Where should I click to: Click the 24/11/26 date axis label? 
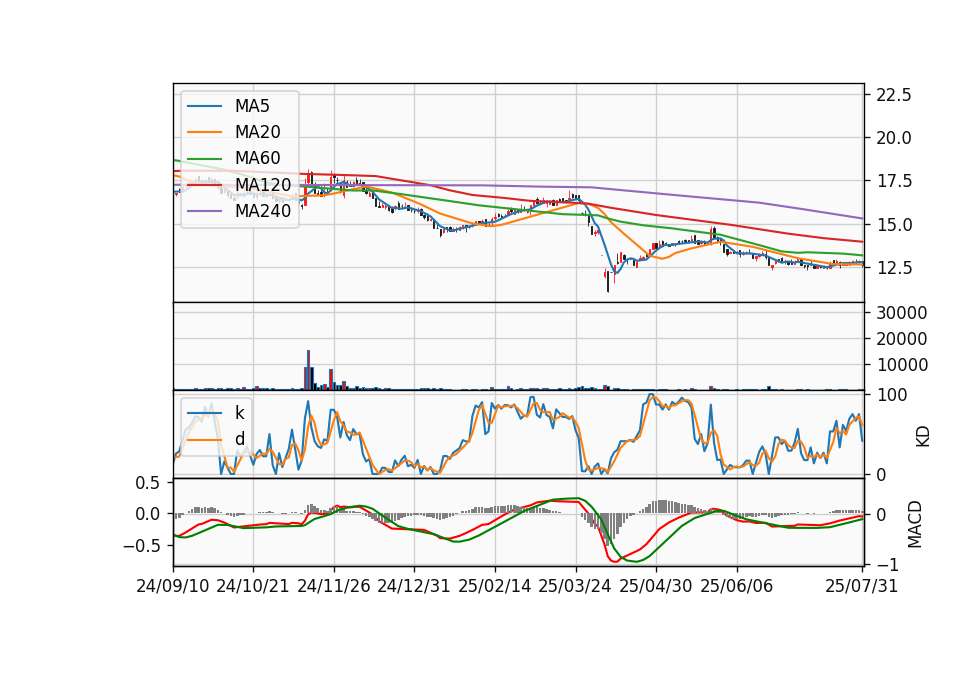334,586
